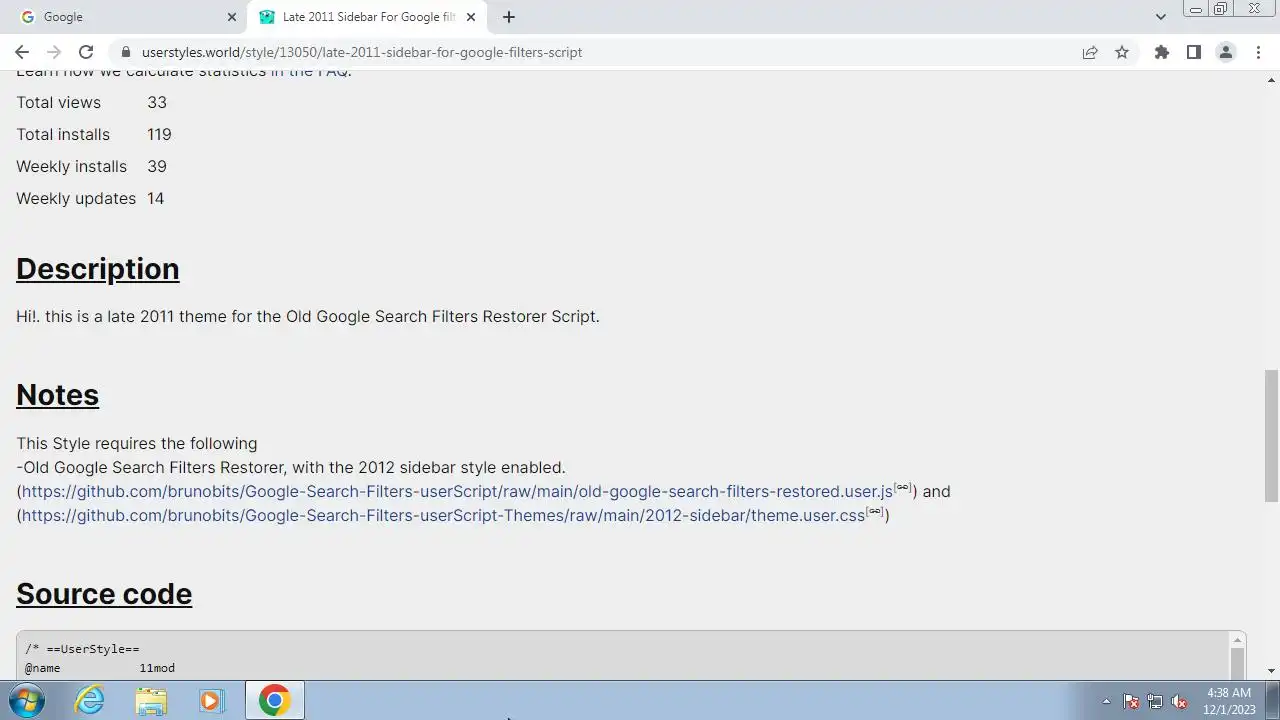The height and width of the screenshot is (720, 1280).
Task: Click the browser forward arrow
Action: tap(54, 52)
